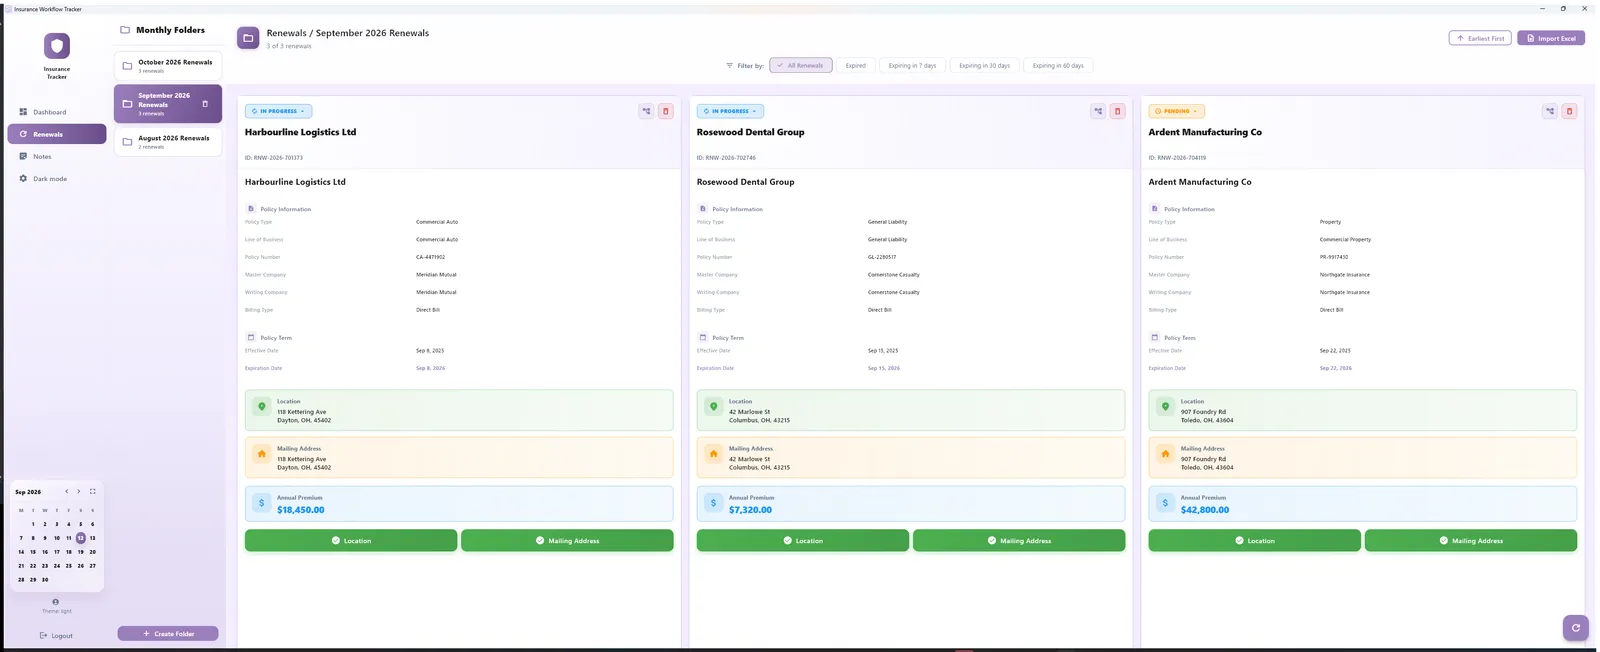Click the Rosewood green Mailing Address button
The height and width of the screenshot is (652, 1600).
1019,541
